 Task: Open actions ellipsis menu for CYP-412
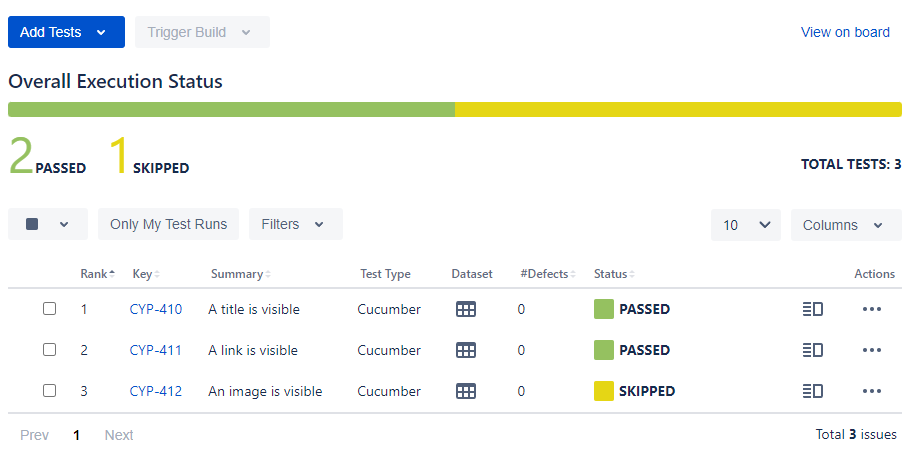[x=872, y=391]
